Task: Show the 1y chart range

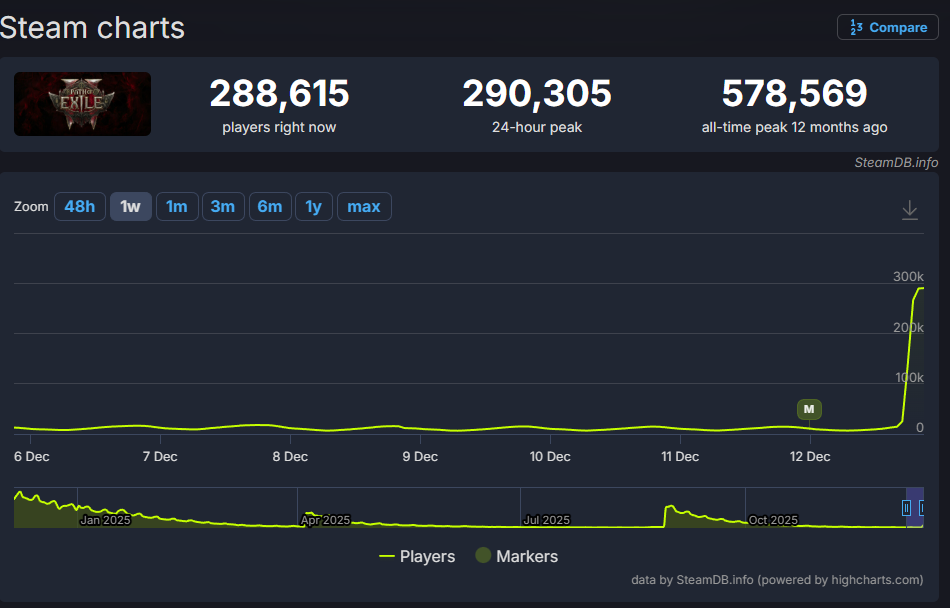Action: coord(314,207)
